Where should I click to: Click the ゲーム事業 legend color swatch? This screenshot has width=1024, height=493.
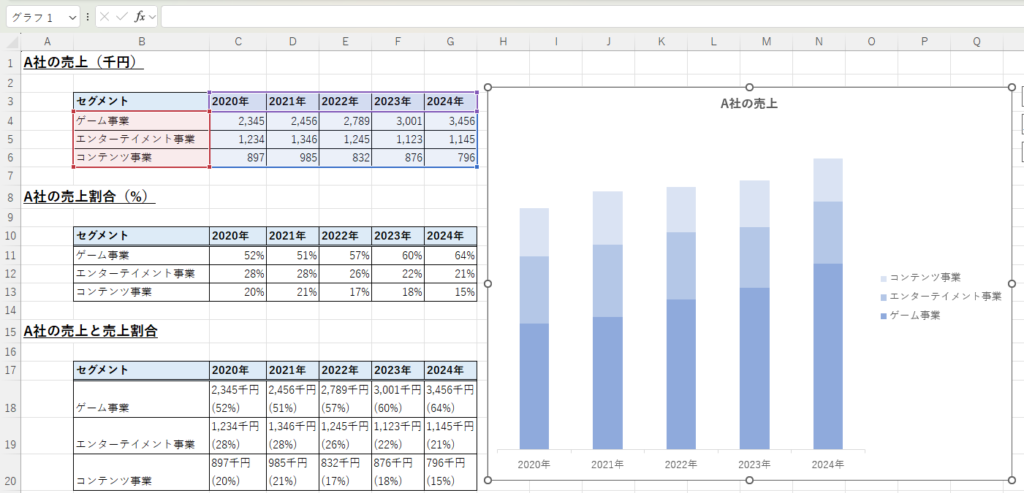point(883,316)
